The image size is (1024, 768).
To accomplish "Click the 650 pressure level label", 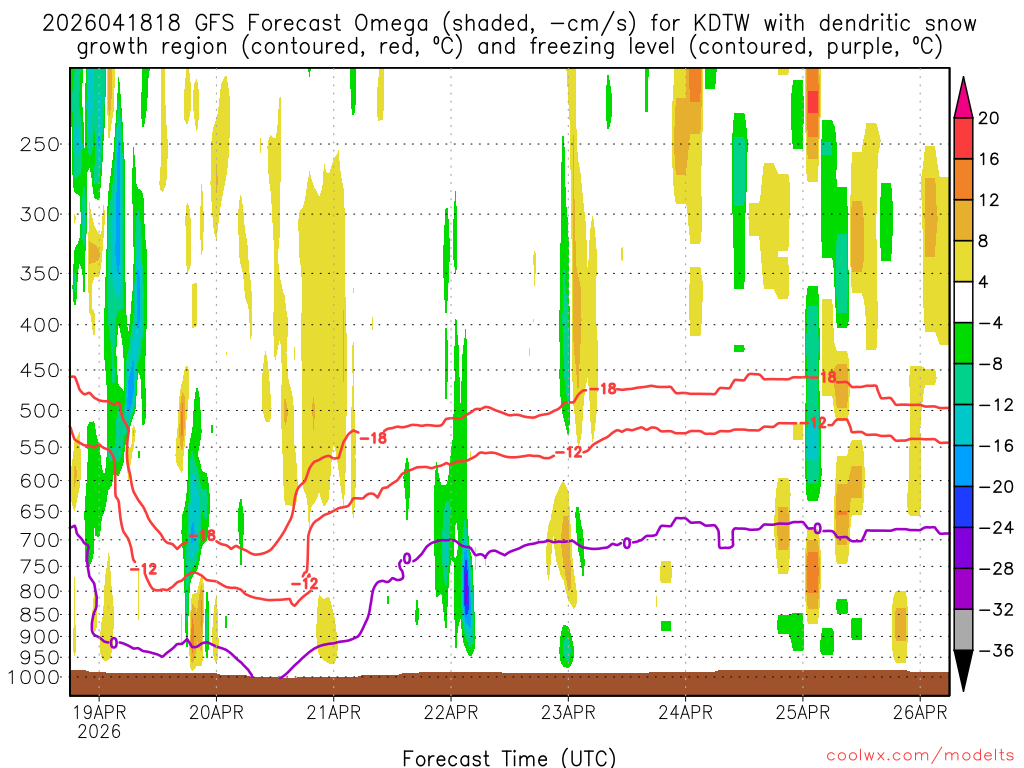I will tap(40, 511).
